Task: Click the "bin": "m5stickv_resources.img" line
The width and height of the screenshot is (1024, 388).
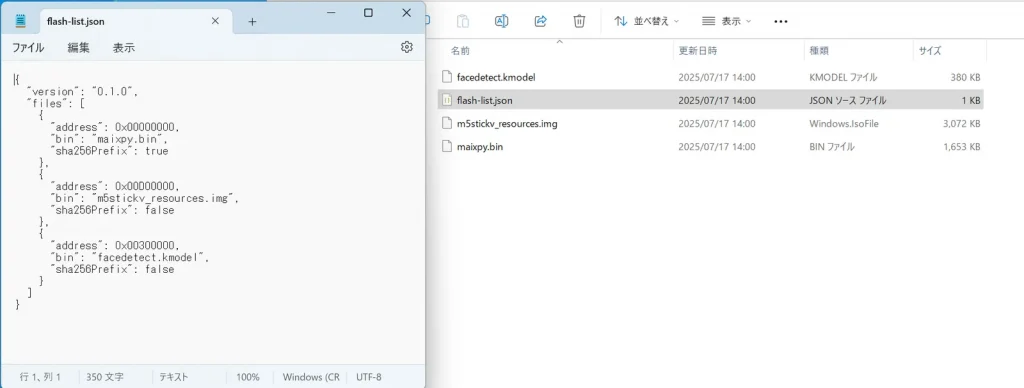Action: pos(144,199)
